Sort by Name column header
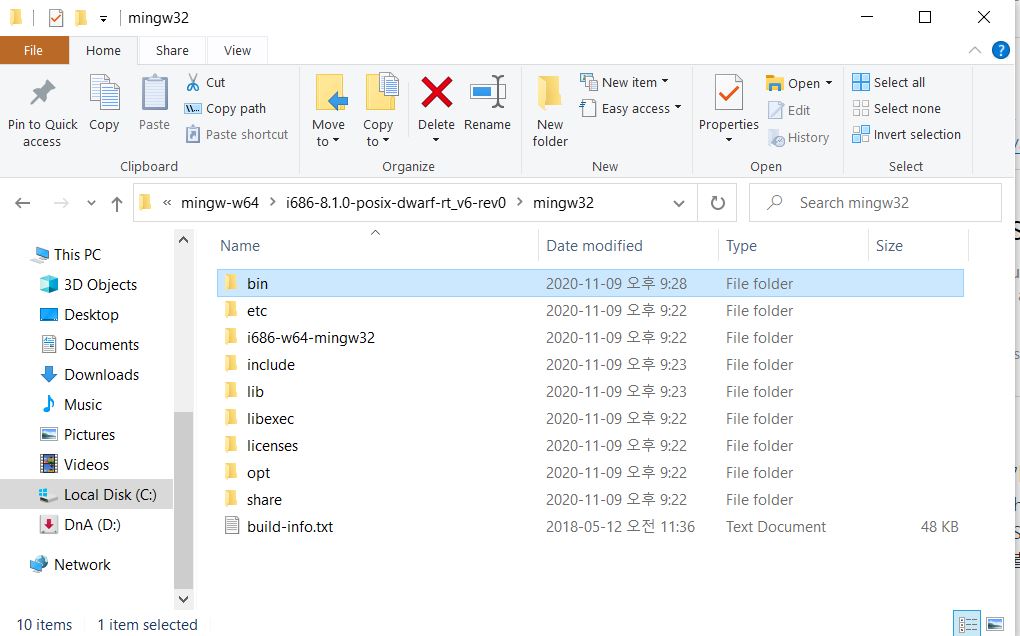1020x636 pixels. coord(240,246)
